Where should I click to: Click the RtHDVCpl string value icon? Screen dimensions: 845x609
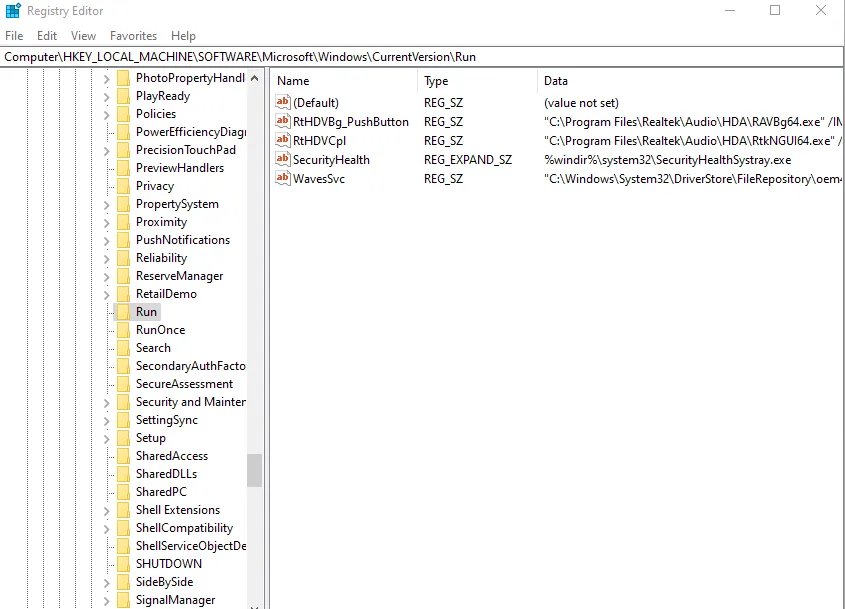(283, 140)
